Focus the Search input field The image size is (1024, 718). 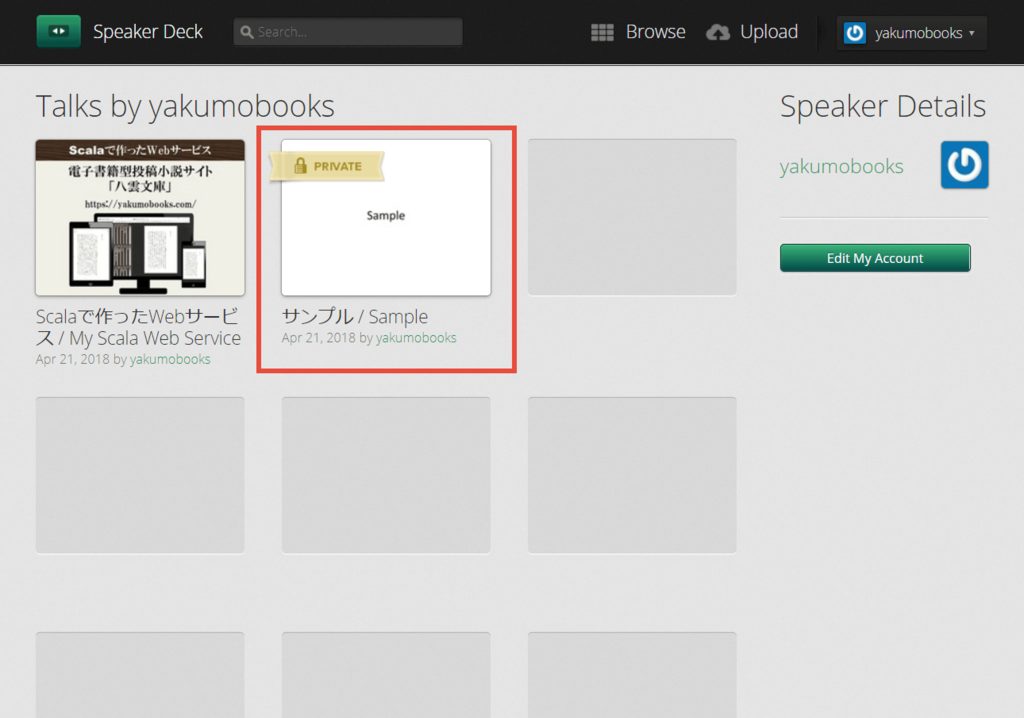pos(348,31)
